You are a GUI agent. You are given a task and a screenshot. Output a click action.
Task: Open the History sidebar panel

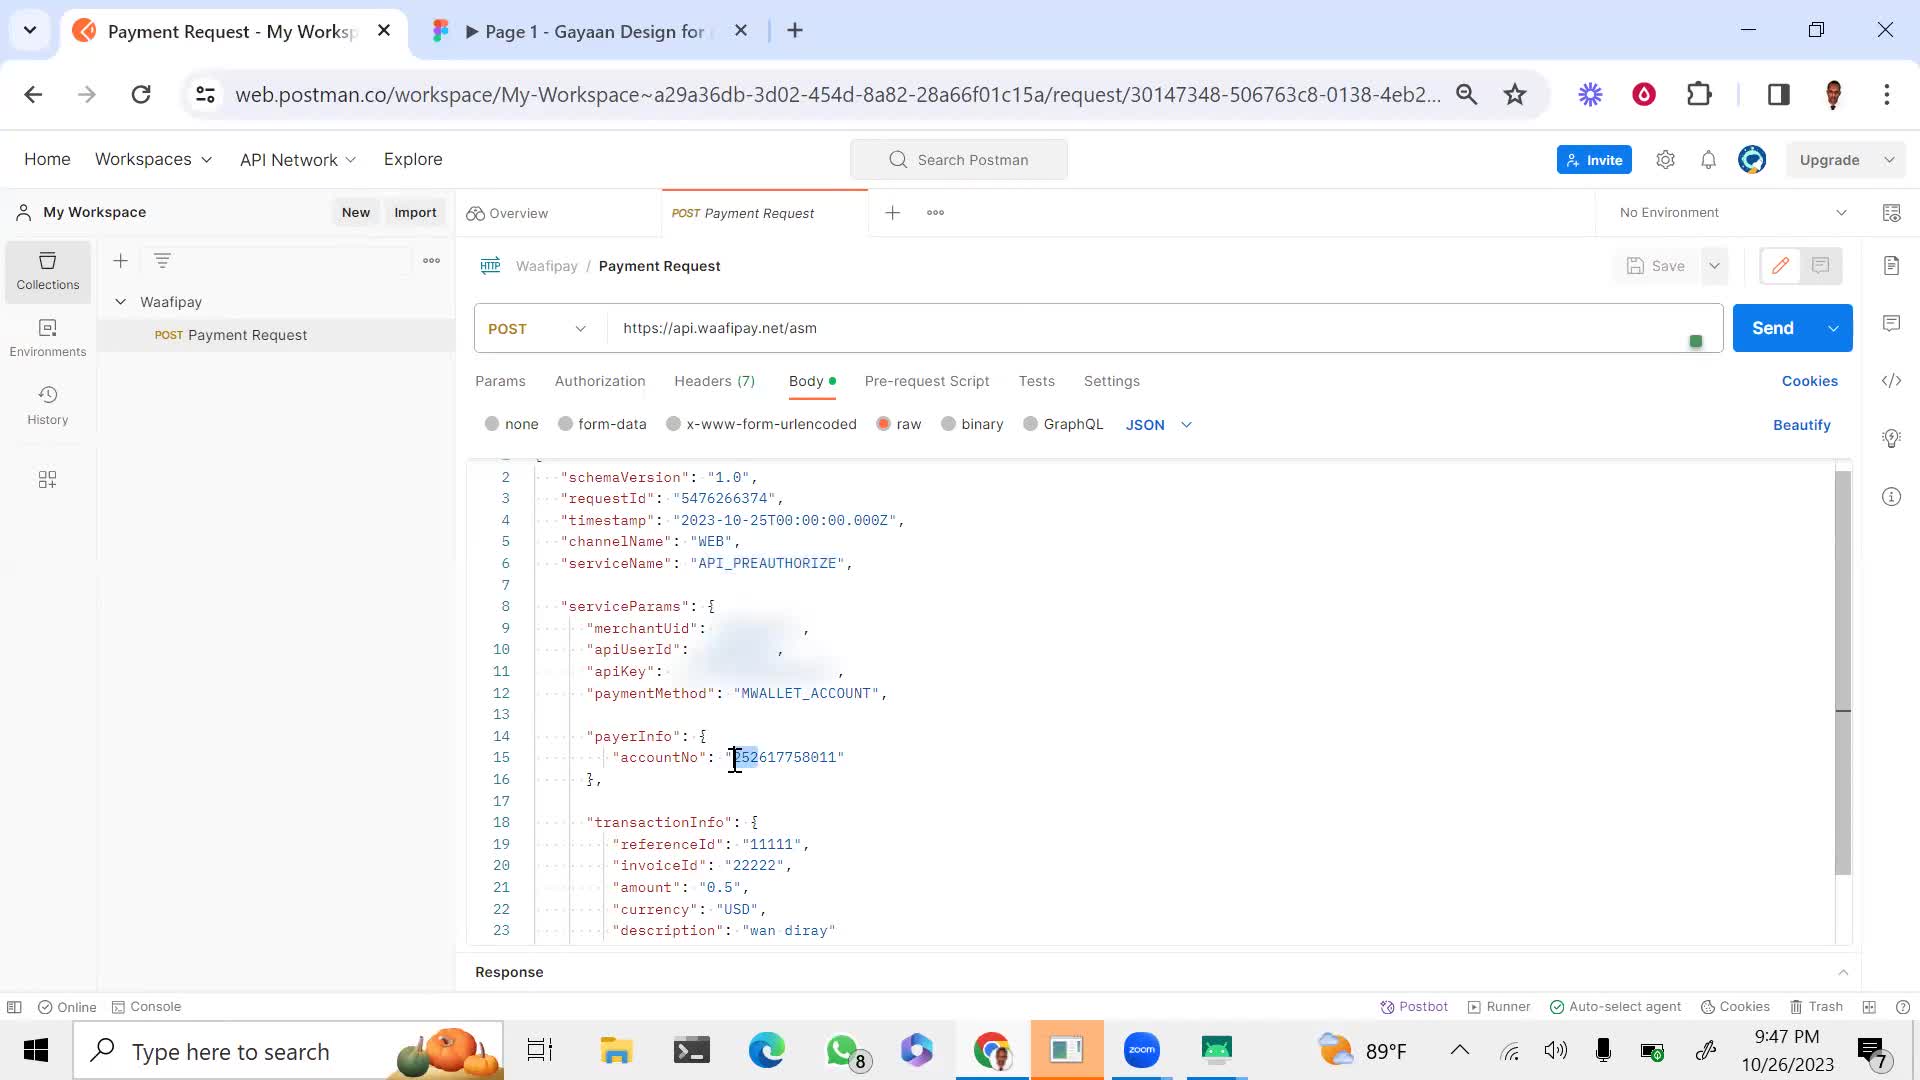[x=47, y=402]
